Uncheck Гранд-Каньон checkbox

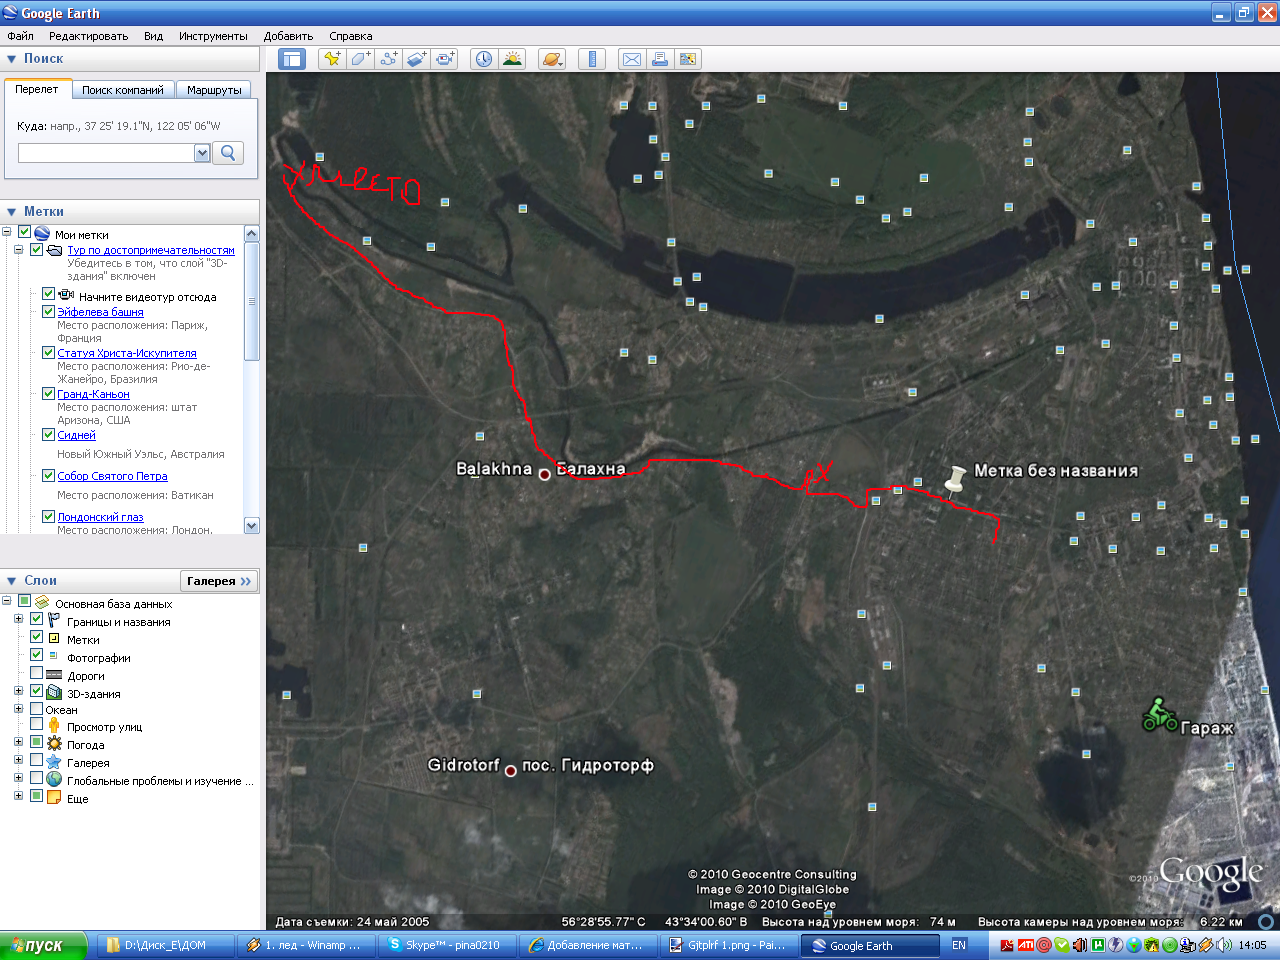coord(48,393)
